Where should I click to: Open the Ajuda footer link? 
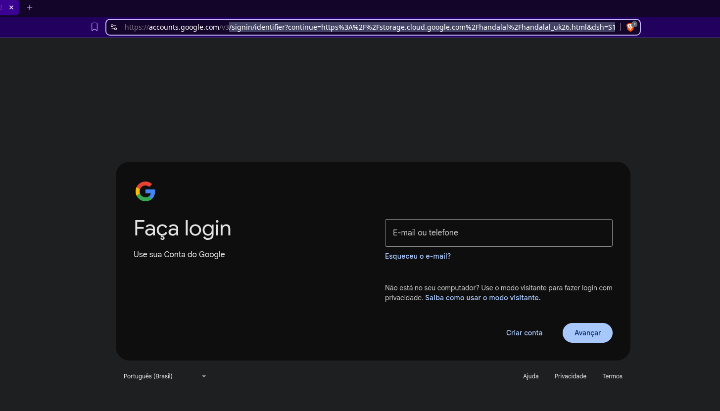(530, 376)
